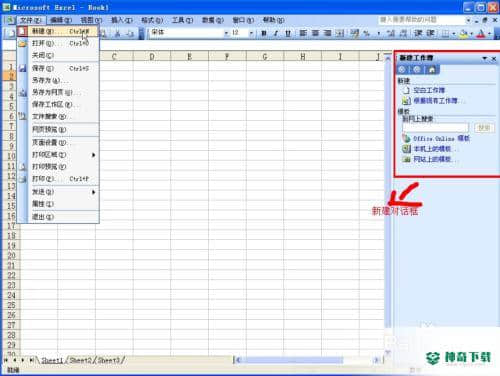
Task: Click the increase indent icon
Action: point(430,33)
